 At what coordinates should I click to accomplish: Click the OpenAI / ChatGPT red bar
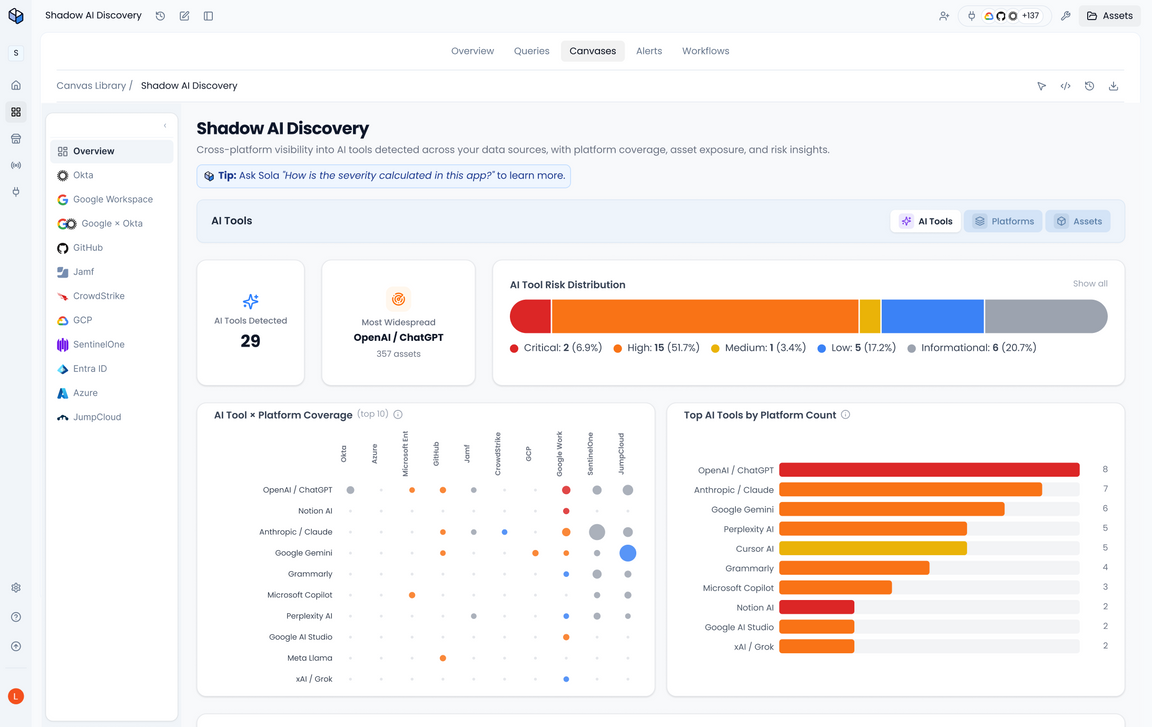click(x=929, y=470)
